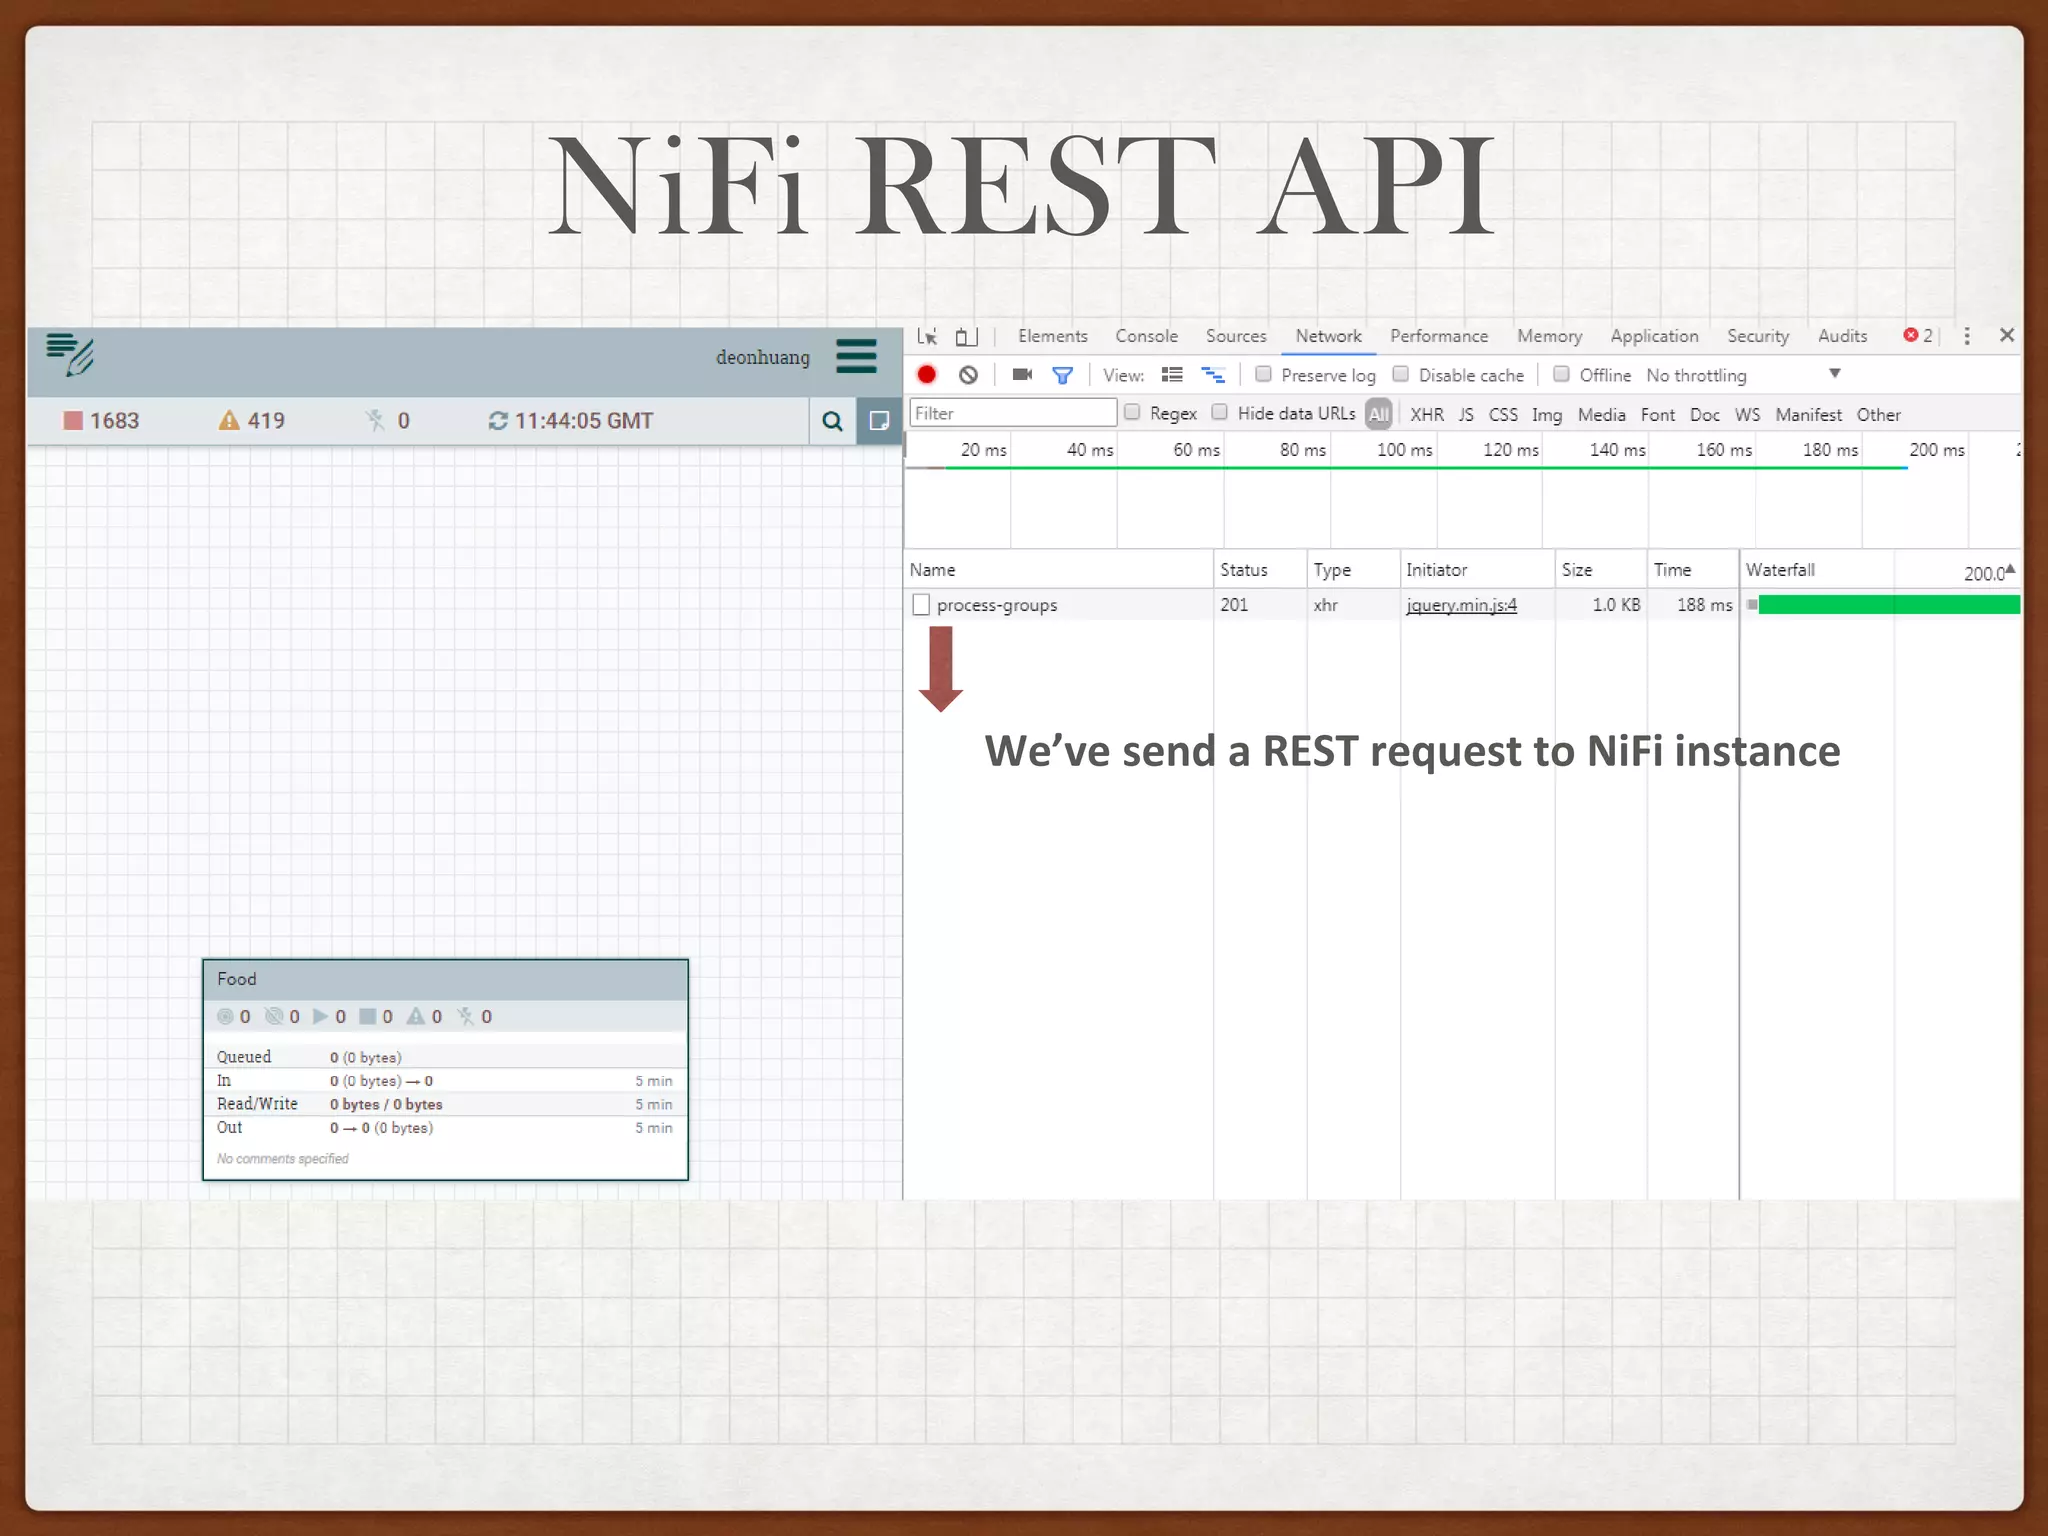Click the stopped components red square icon
The image size is (2048, 1536).
click(x=73, y=420)
